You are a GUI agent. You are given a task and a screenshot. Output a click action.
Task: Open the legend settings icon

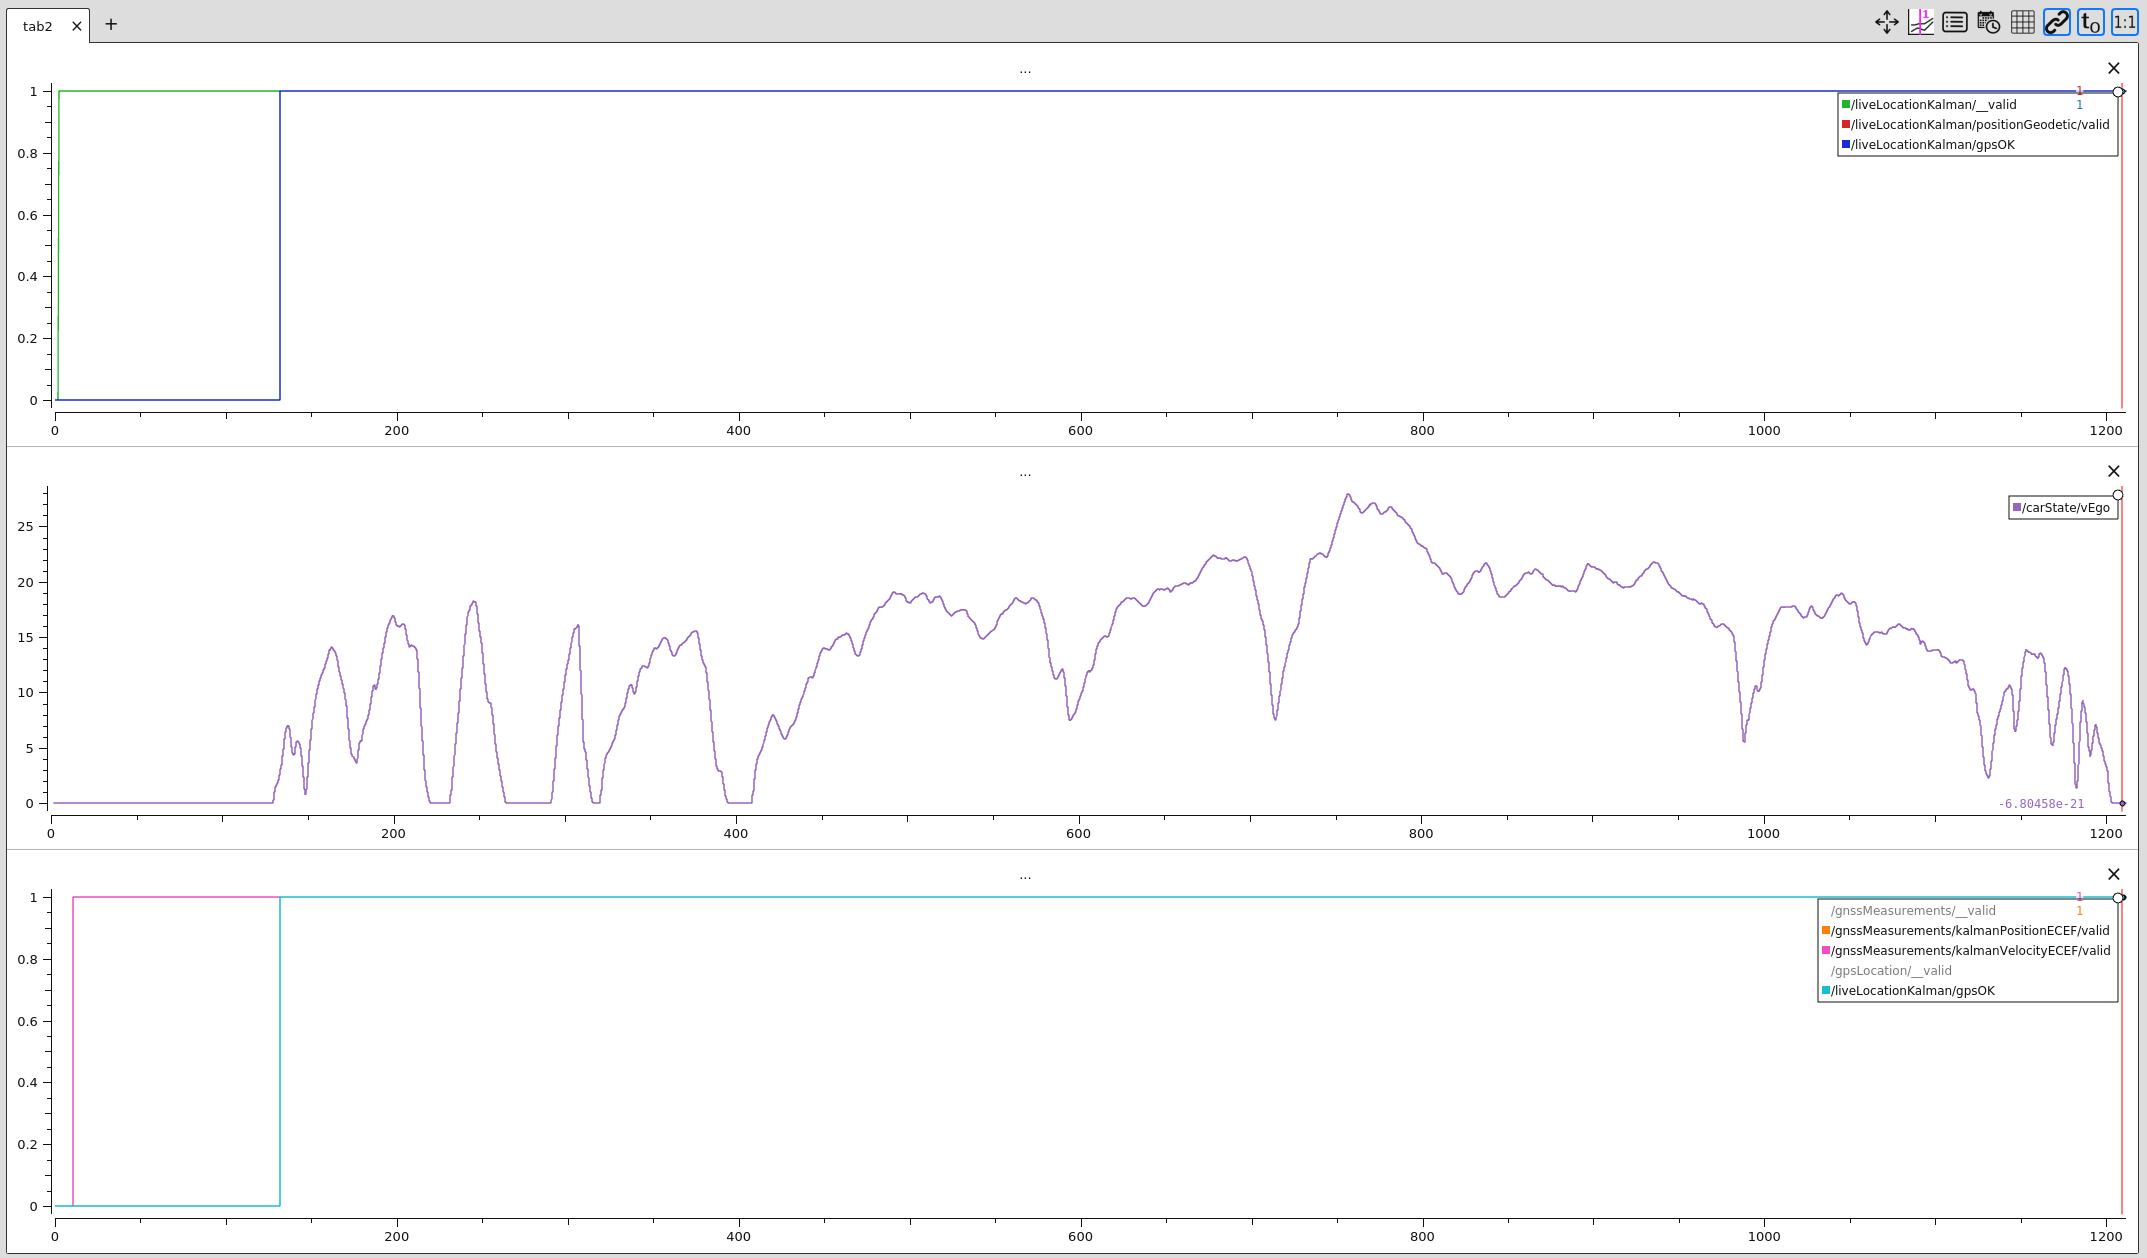click(x=1954, y=22)
